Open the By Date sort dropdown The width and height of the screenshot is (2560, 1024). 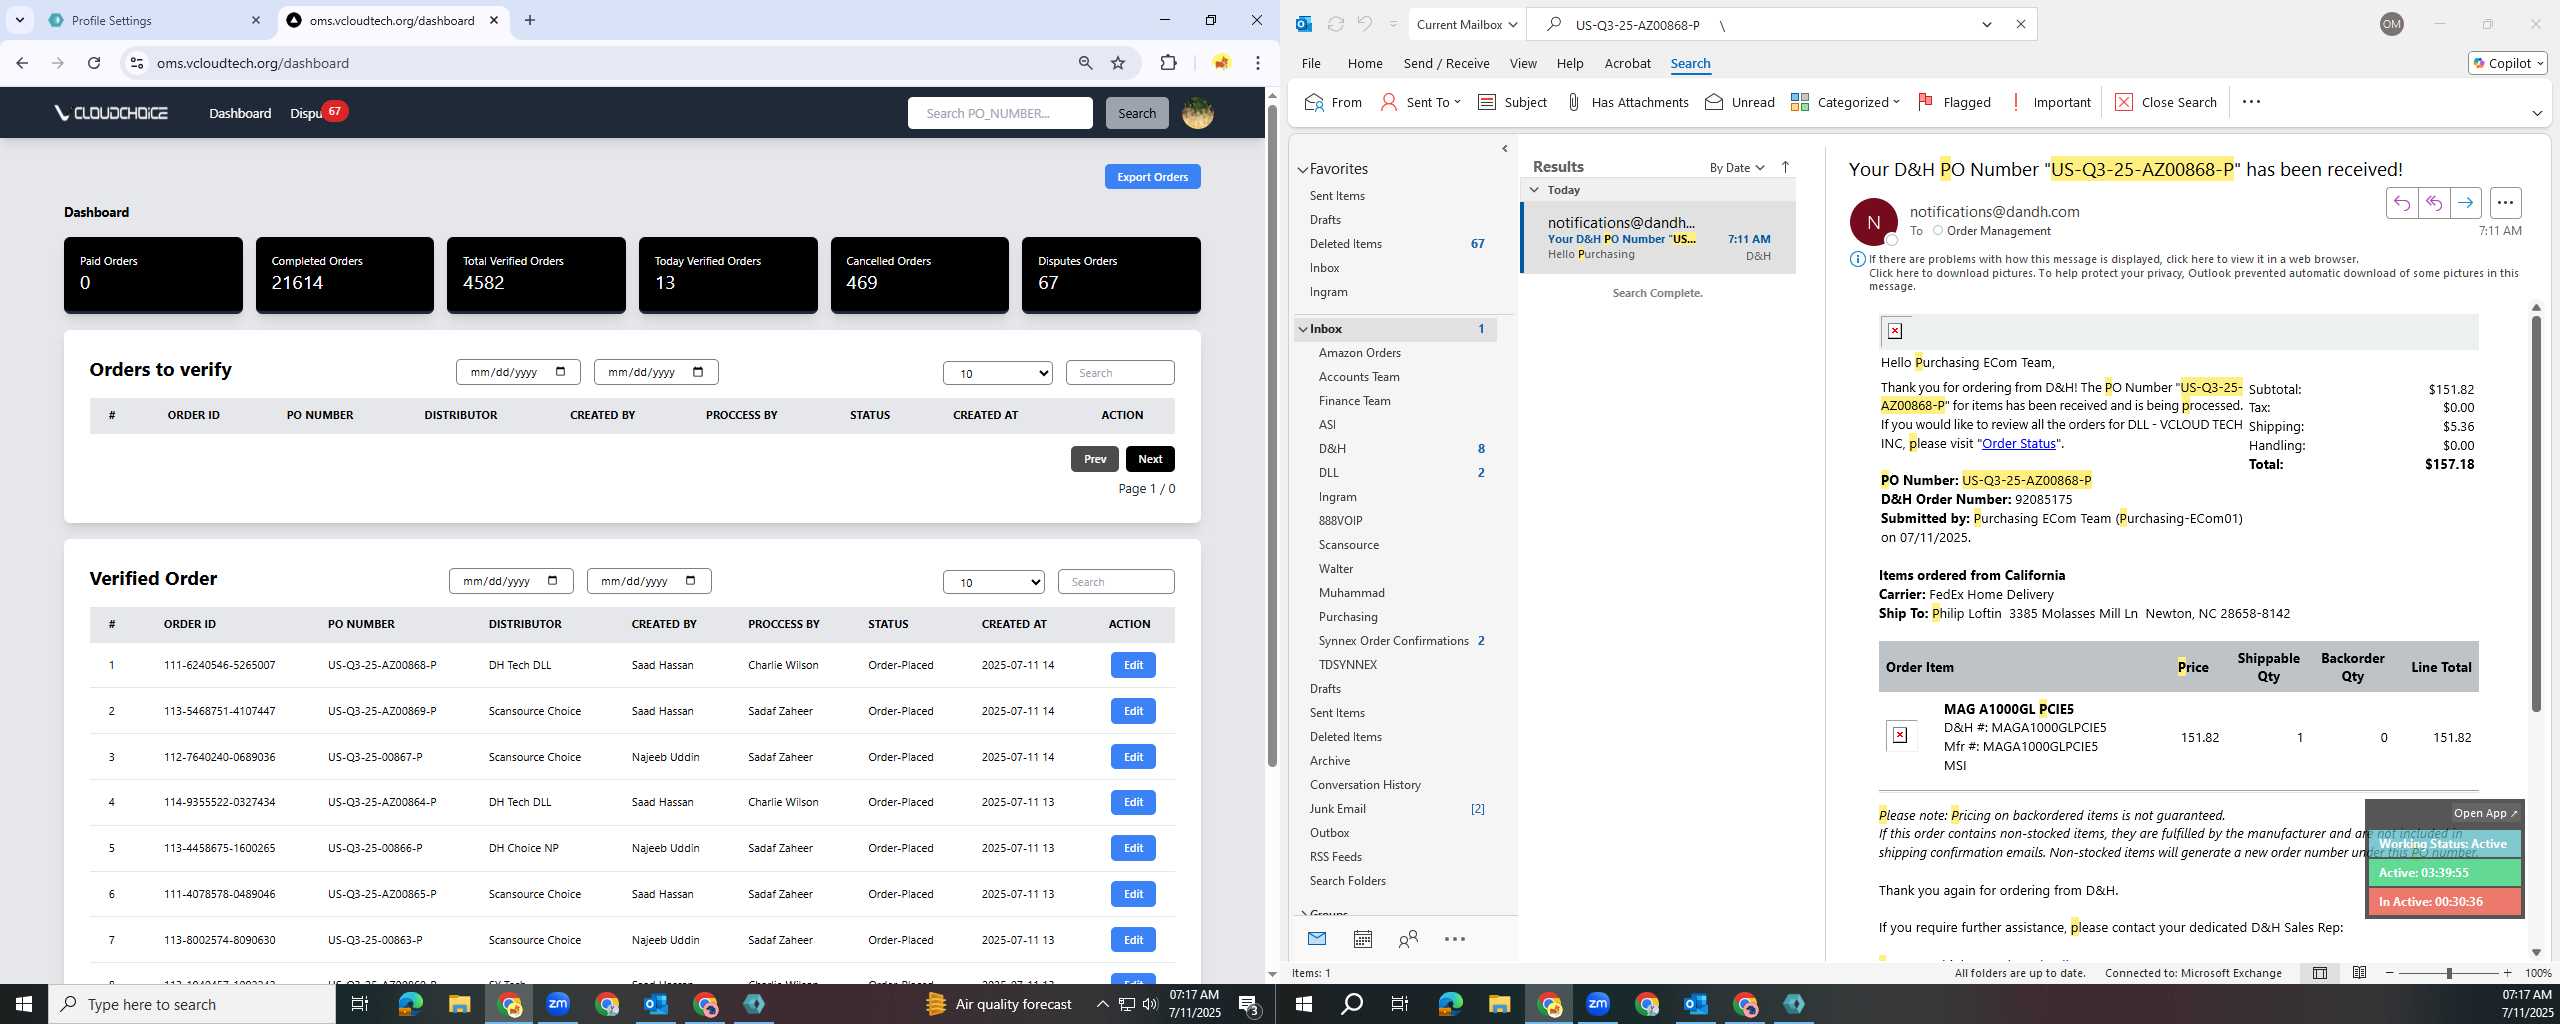[x=1737, y=167]
